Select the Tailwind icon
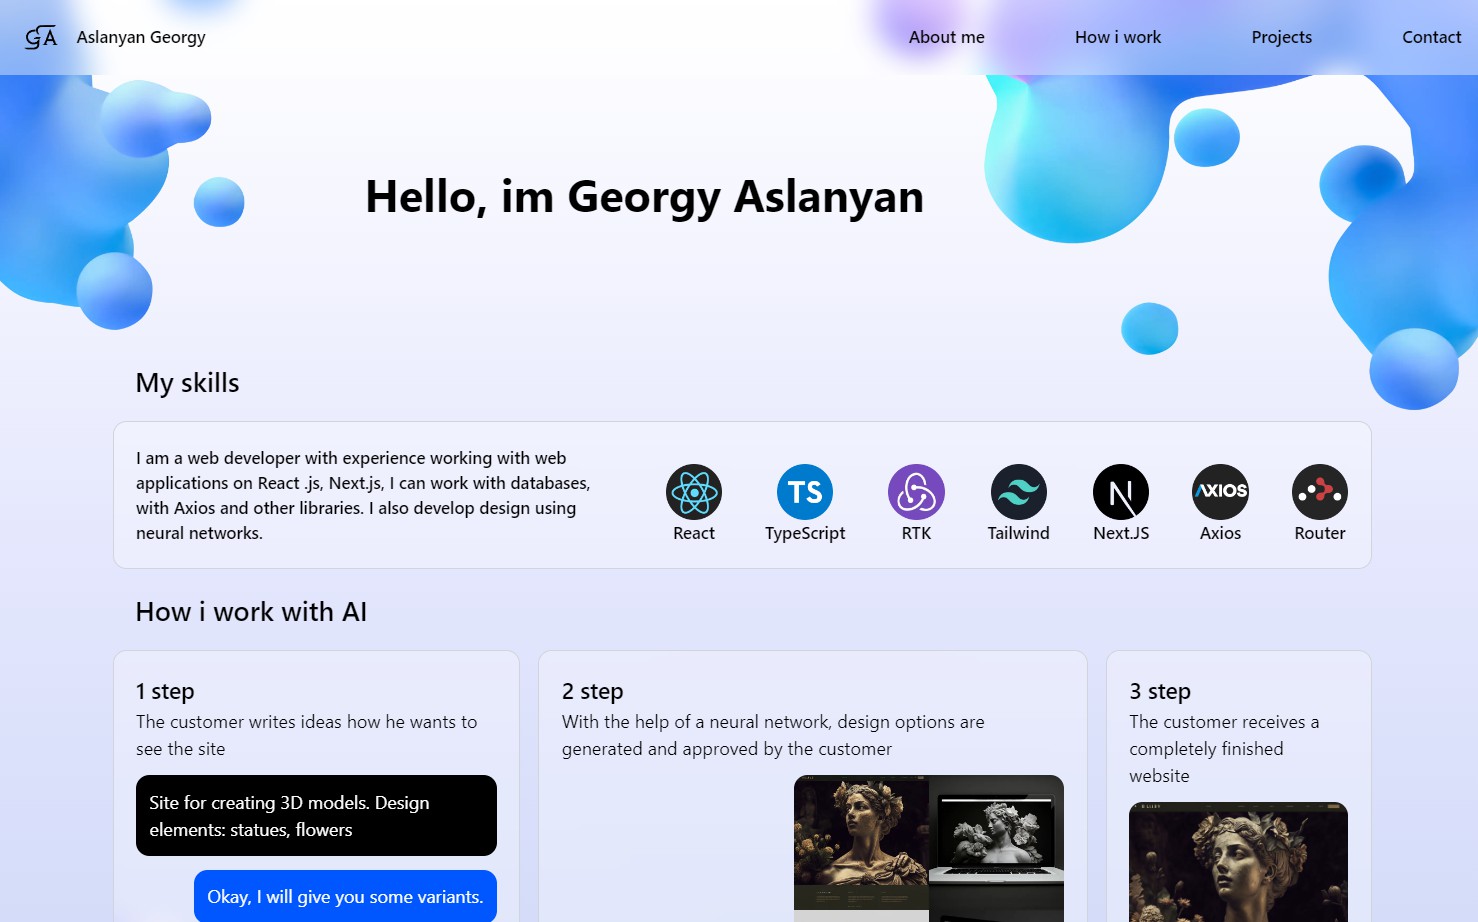The image size is (1478, 922). [1018, 492]
